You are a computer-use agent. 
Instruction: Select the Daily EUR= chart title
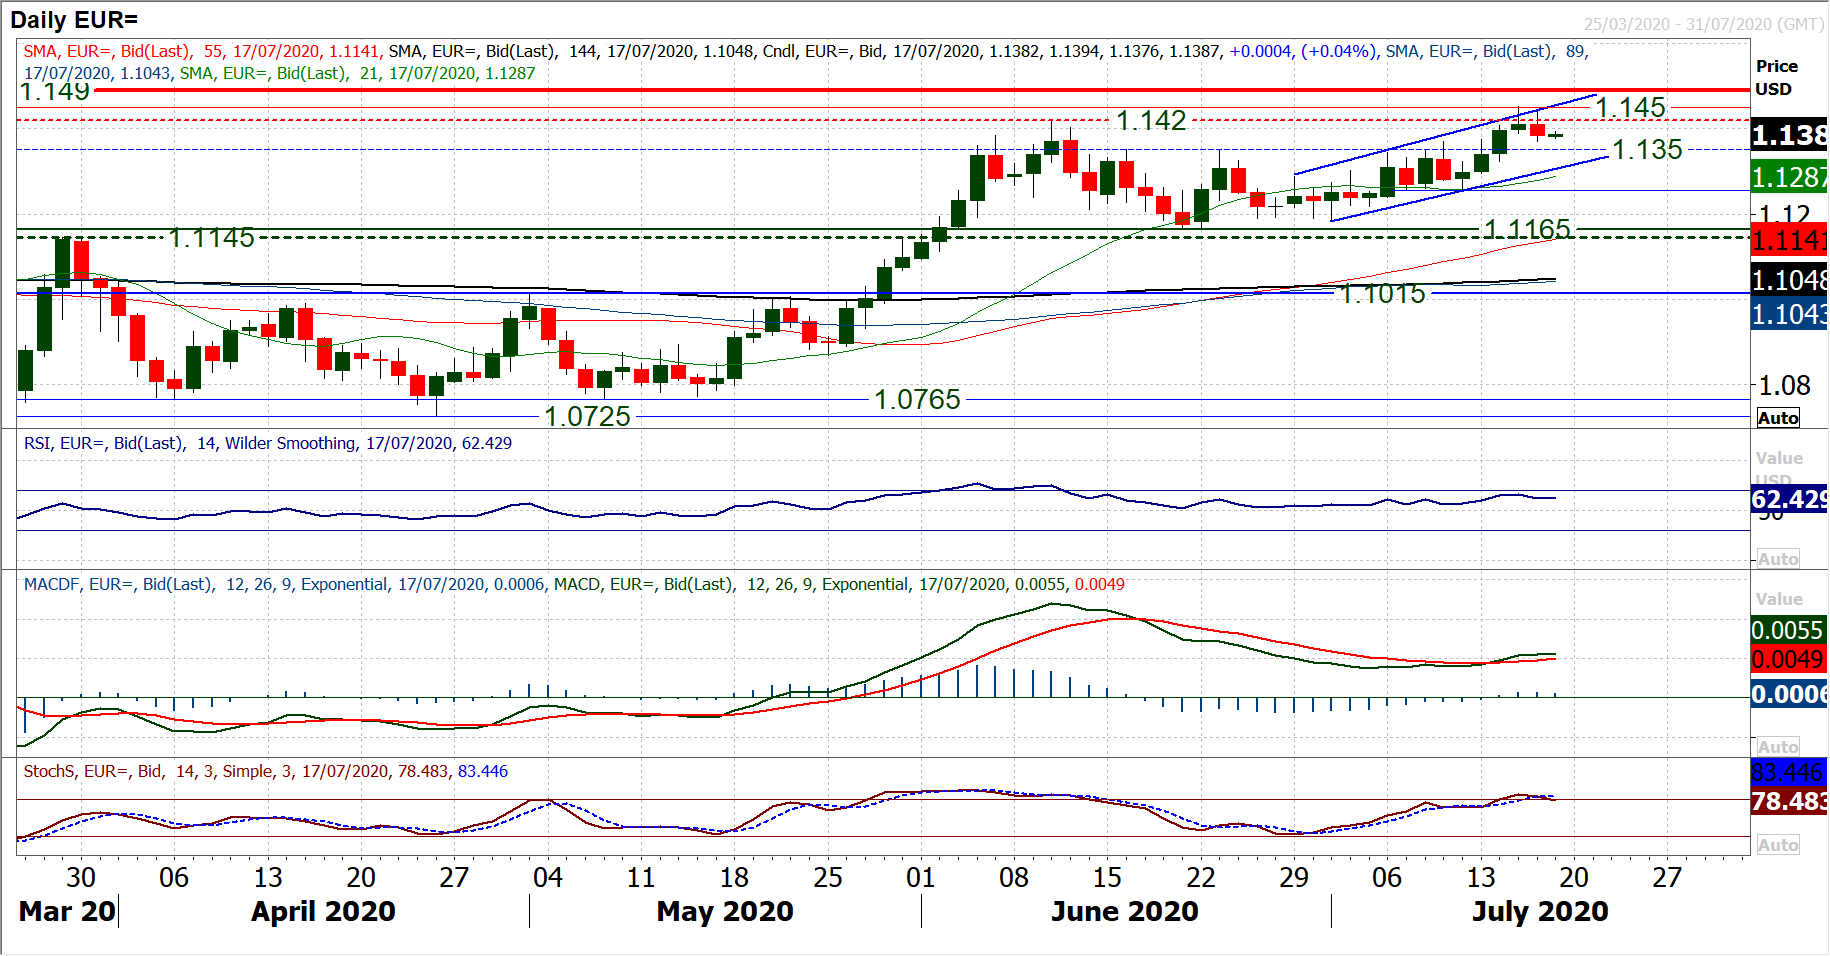(x=74, y=20)
